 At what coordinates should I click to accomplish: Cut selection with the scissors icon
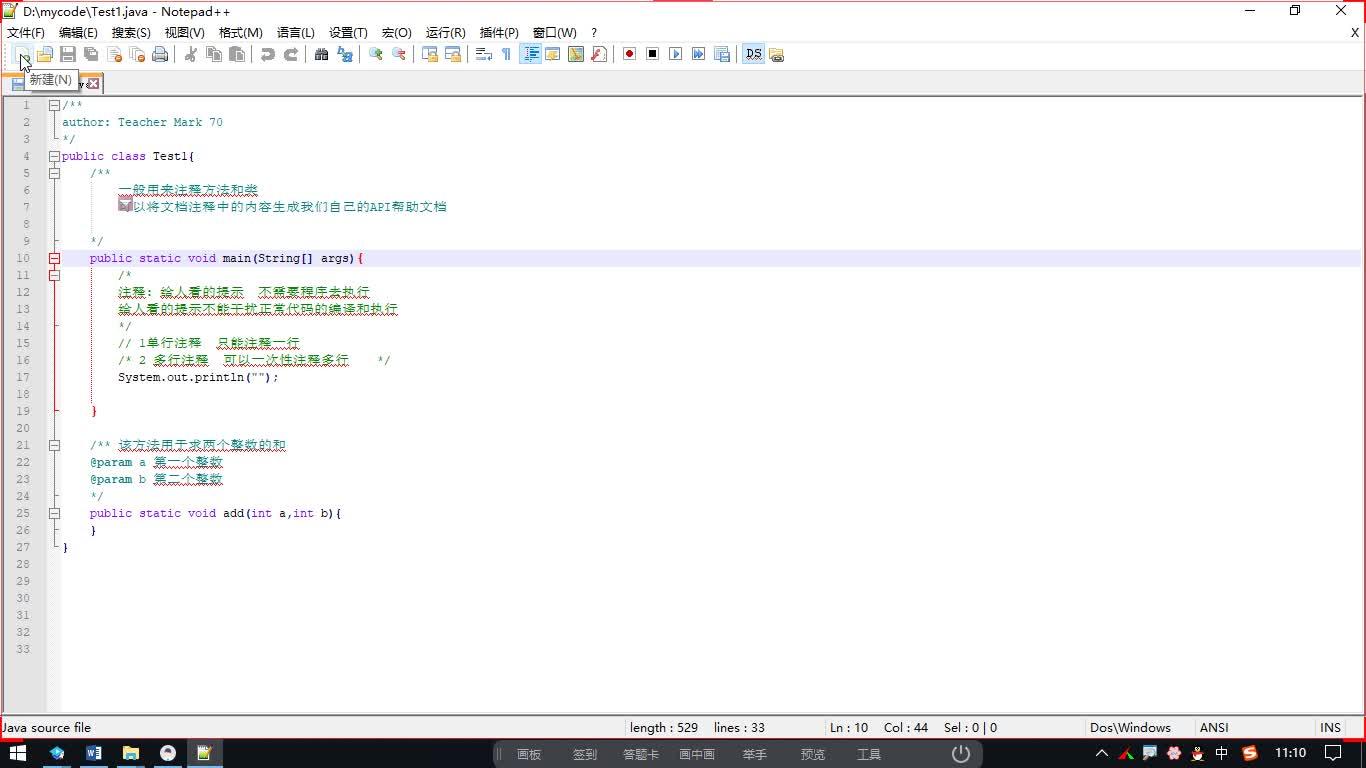click(190, 54)
